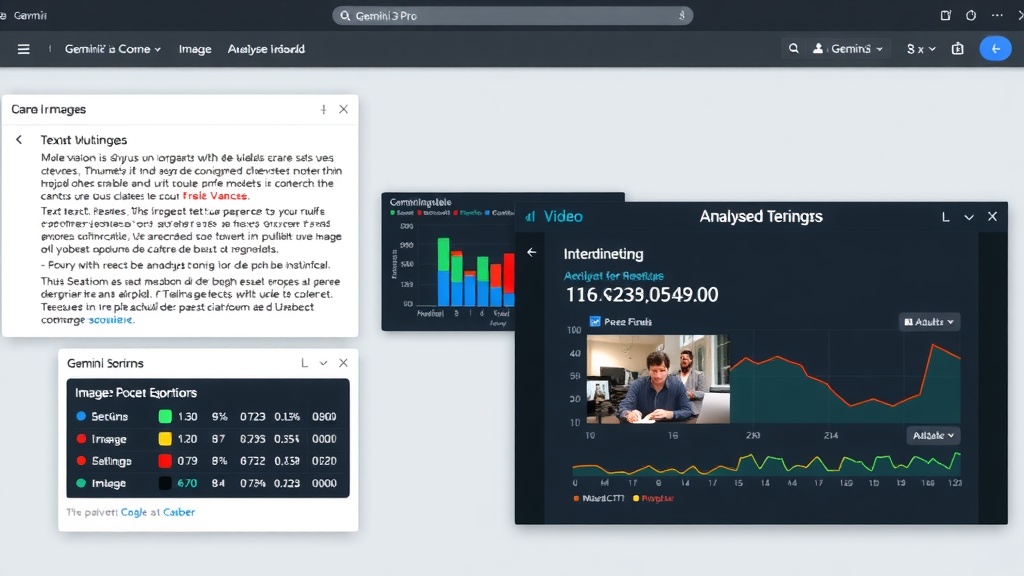Click the red link in the text paragraph
This screenshot has height=576, width=1024.
tap(215, 196)
